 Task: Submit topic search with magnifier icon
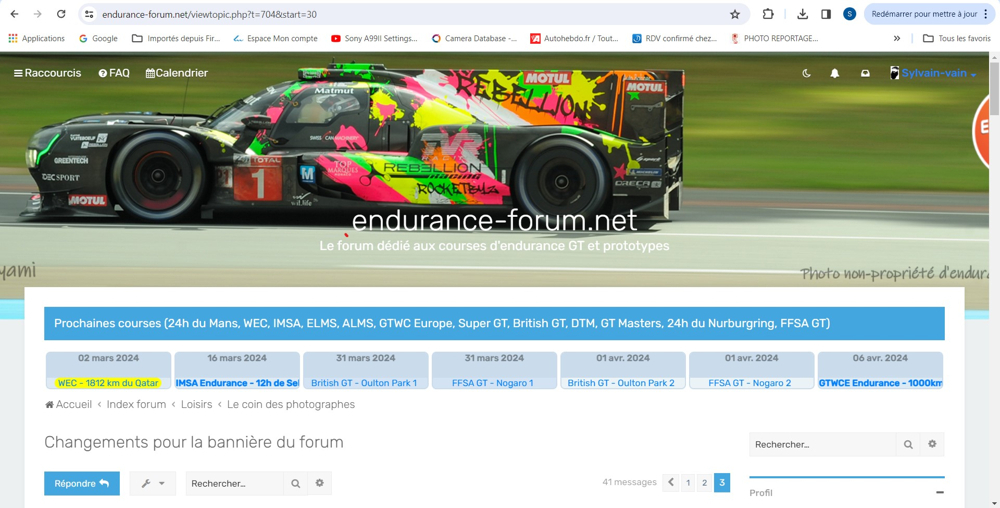pyautogui.click(x=296, y=484)
